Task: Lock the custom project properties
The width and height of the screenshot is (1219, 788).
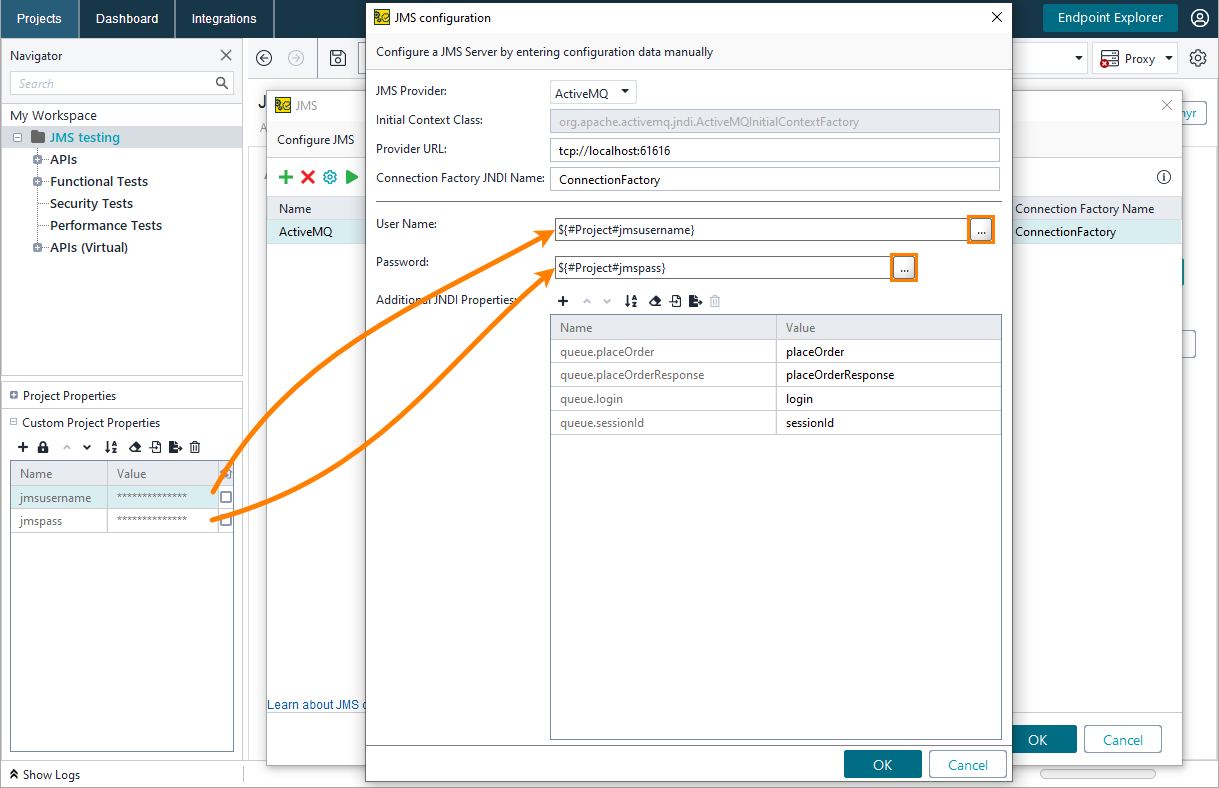Action: point(43,447)
